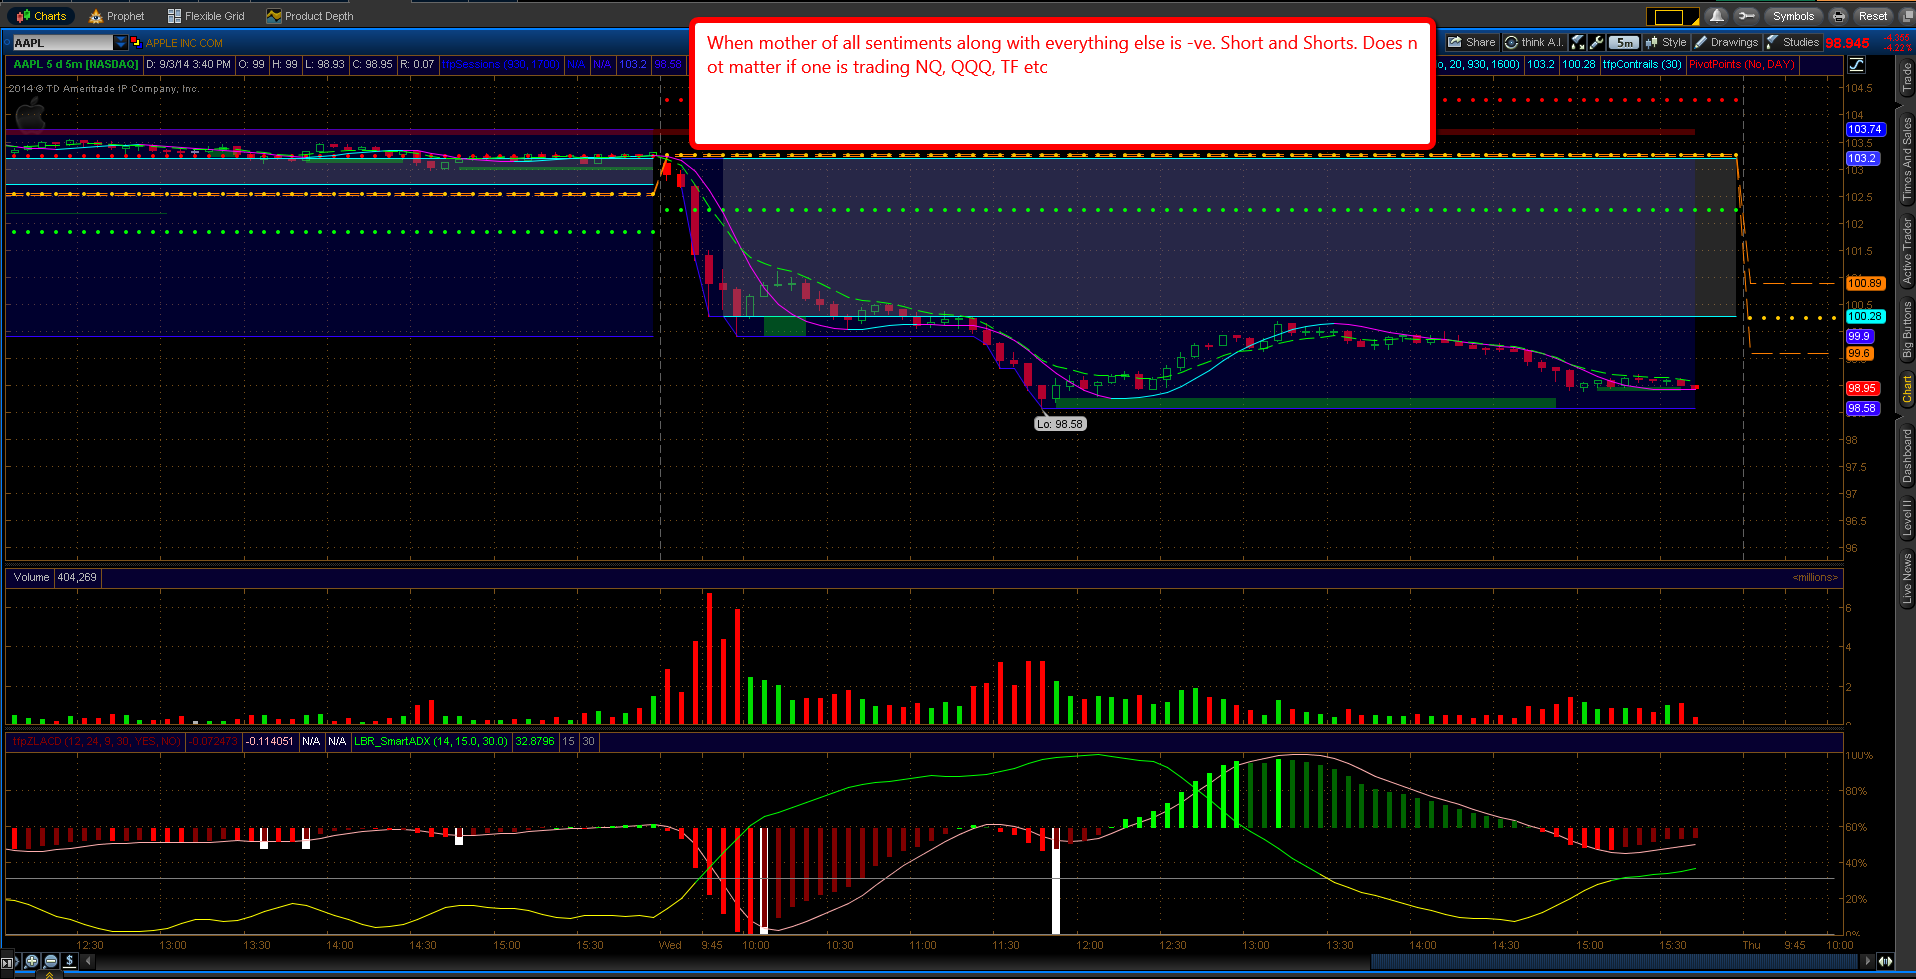
Task: Open the Trade side tab
Action: 1906,78
